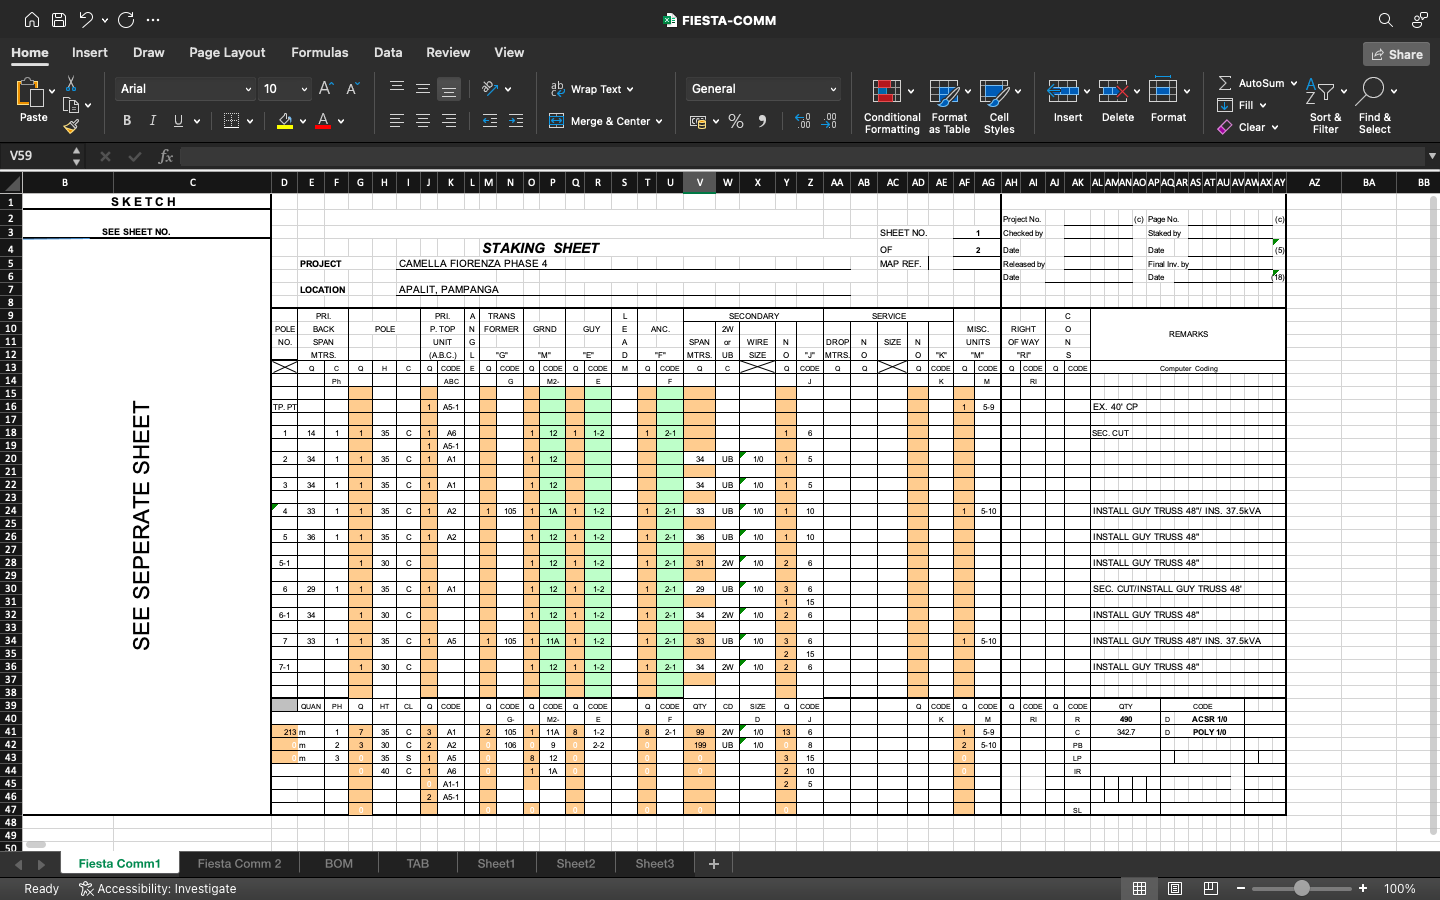Click the Share button
This screenshot has height=900, width=1440.
pyautogui.click(x=1396, y=54)
